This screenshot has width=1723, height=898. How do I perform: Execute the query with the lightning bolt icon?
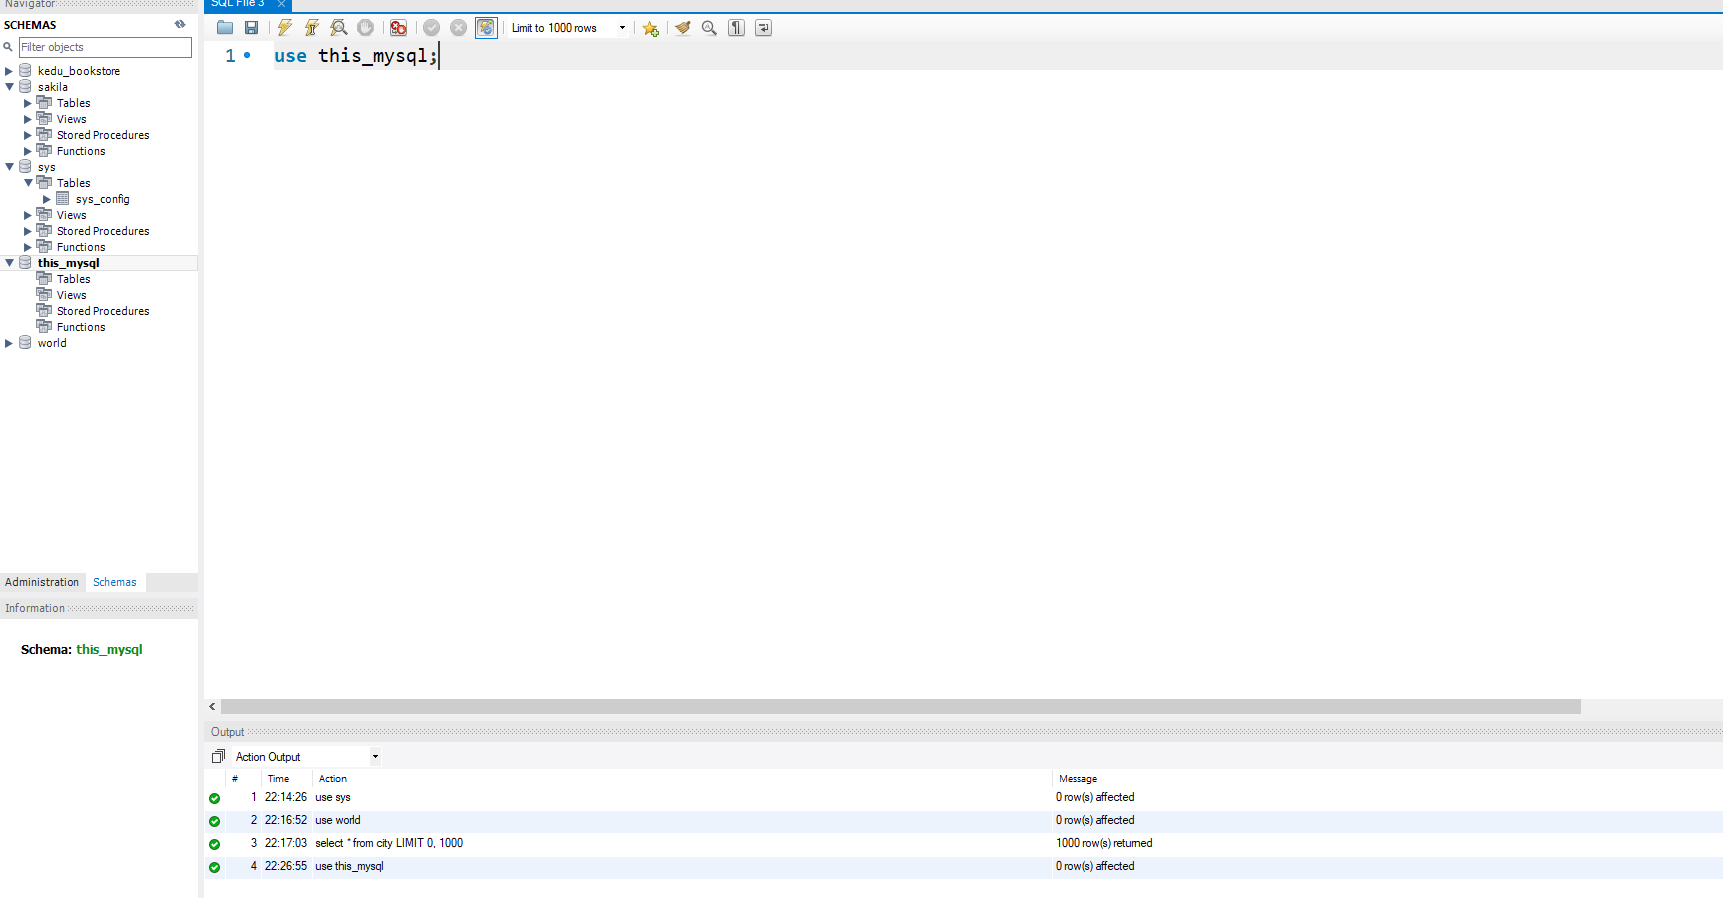click(285, 28)
